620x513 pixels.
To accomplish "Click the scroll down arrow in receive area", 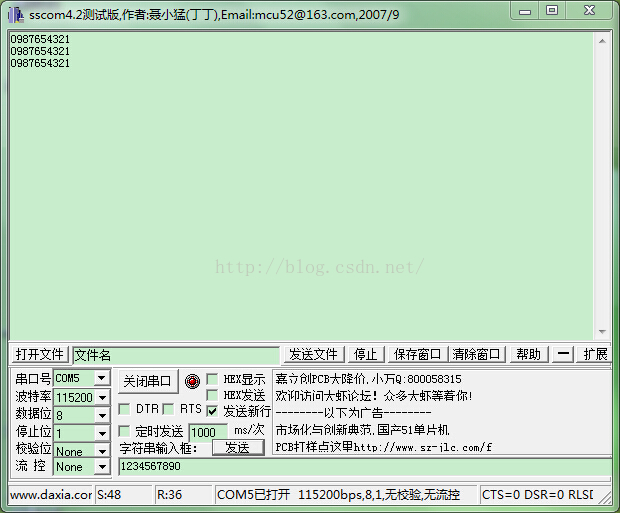I will point(602,331).
